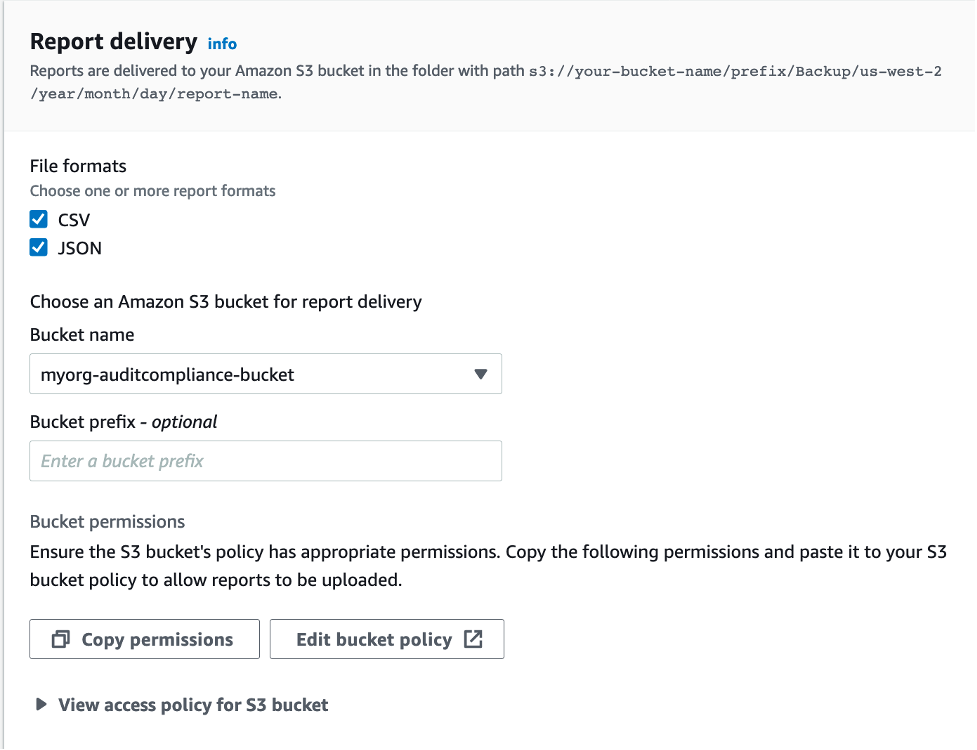Open Edit bucket policy
This screenshot has width=977, height=750.
click(387, 639)
